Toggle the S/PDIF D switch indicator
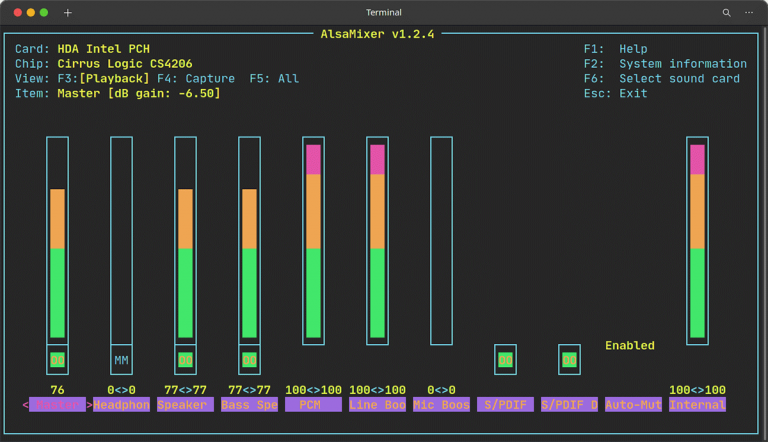Viewport: 768px width, 442px height. (569, 360)
